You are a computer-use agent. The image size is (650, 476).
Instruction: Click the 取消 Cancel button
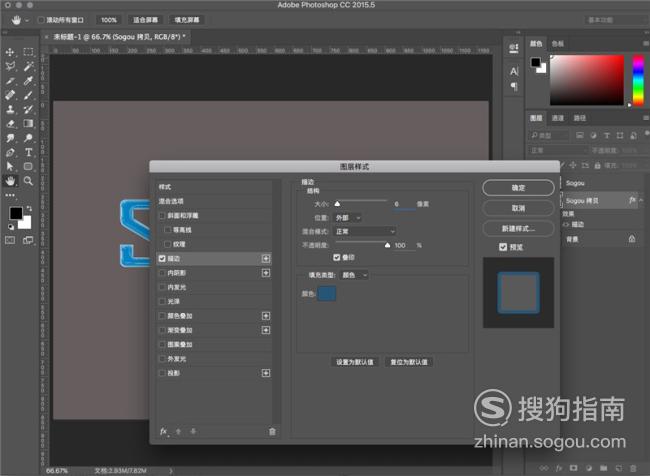tap(518, 208)
